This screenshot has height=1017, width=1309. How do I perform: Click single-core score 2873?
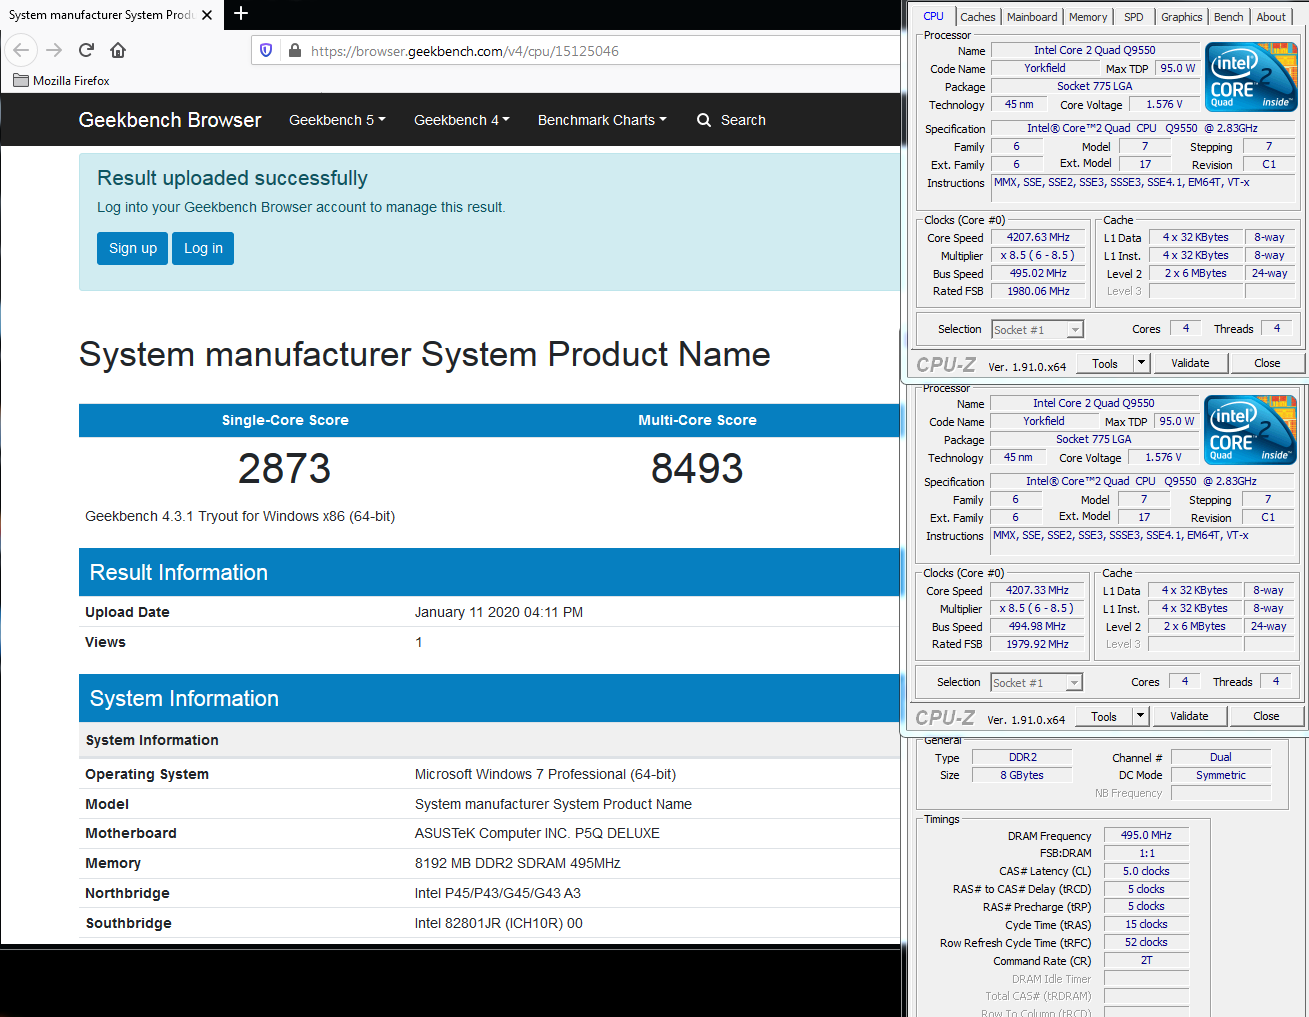(x=285, y=468)
